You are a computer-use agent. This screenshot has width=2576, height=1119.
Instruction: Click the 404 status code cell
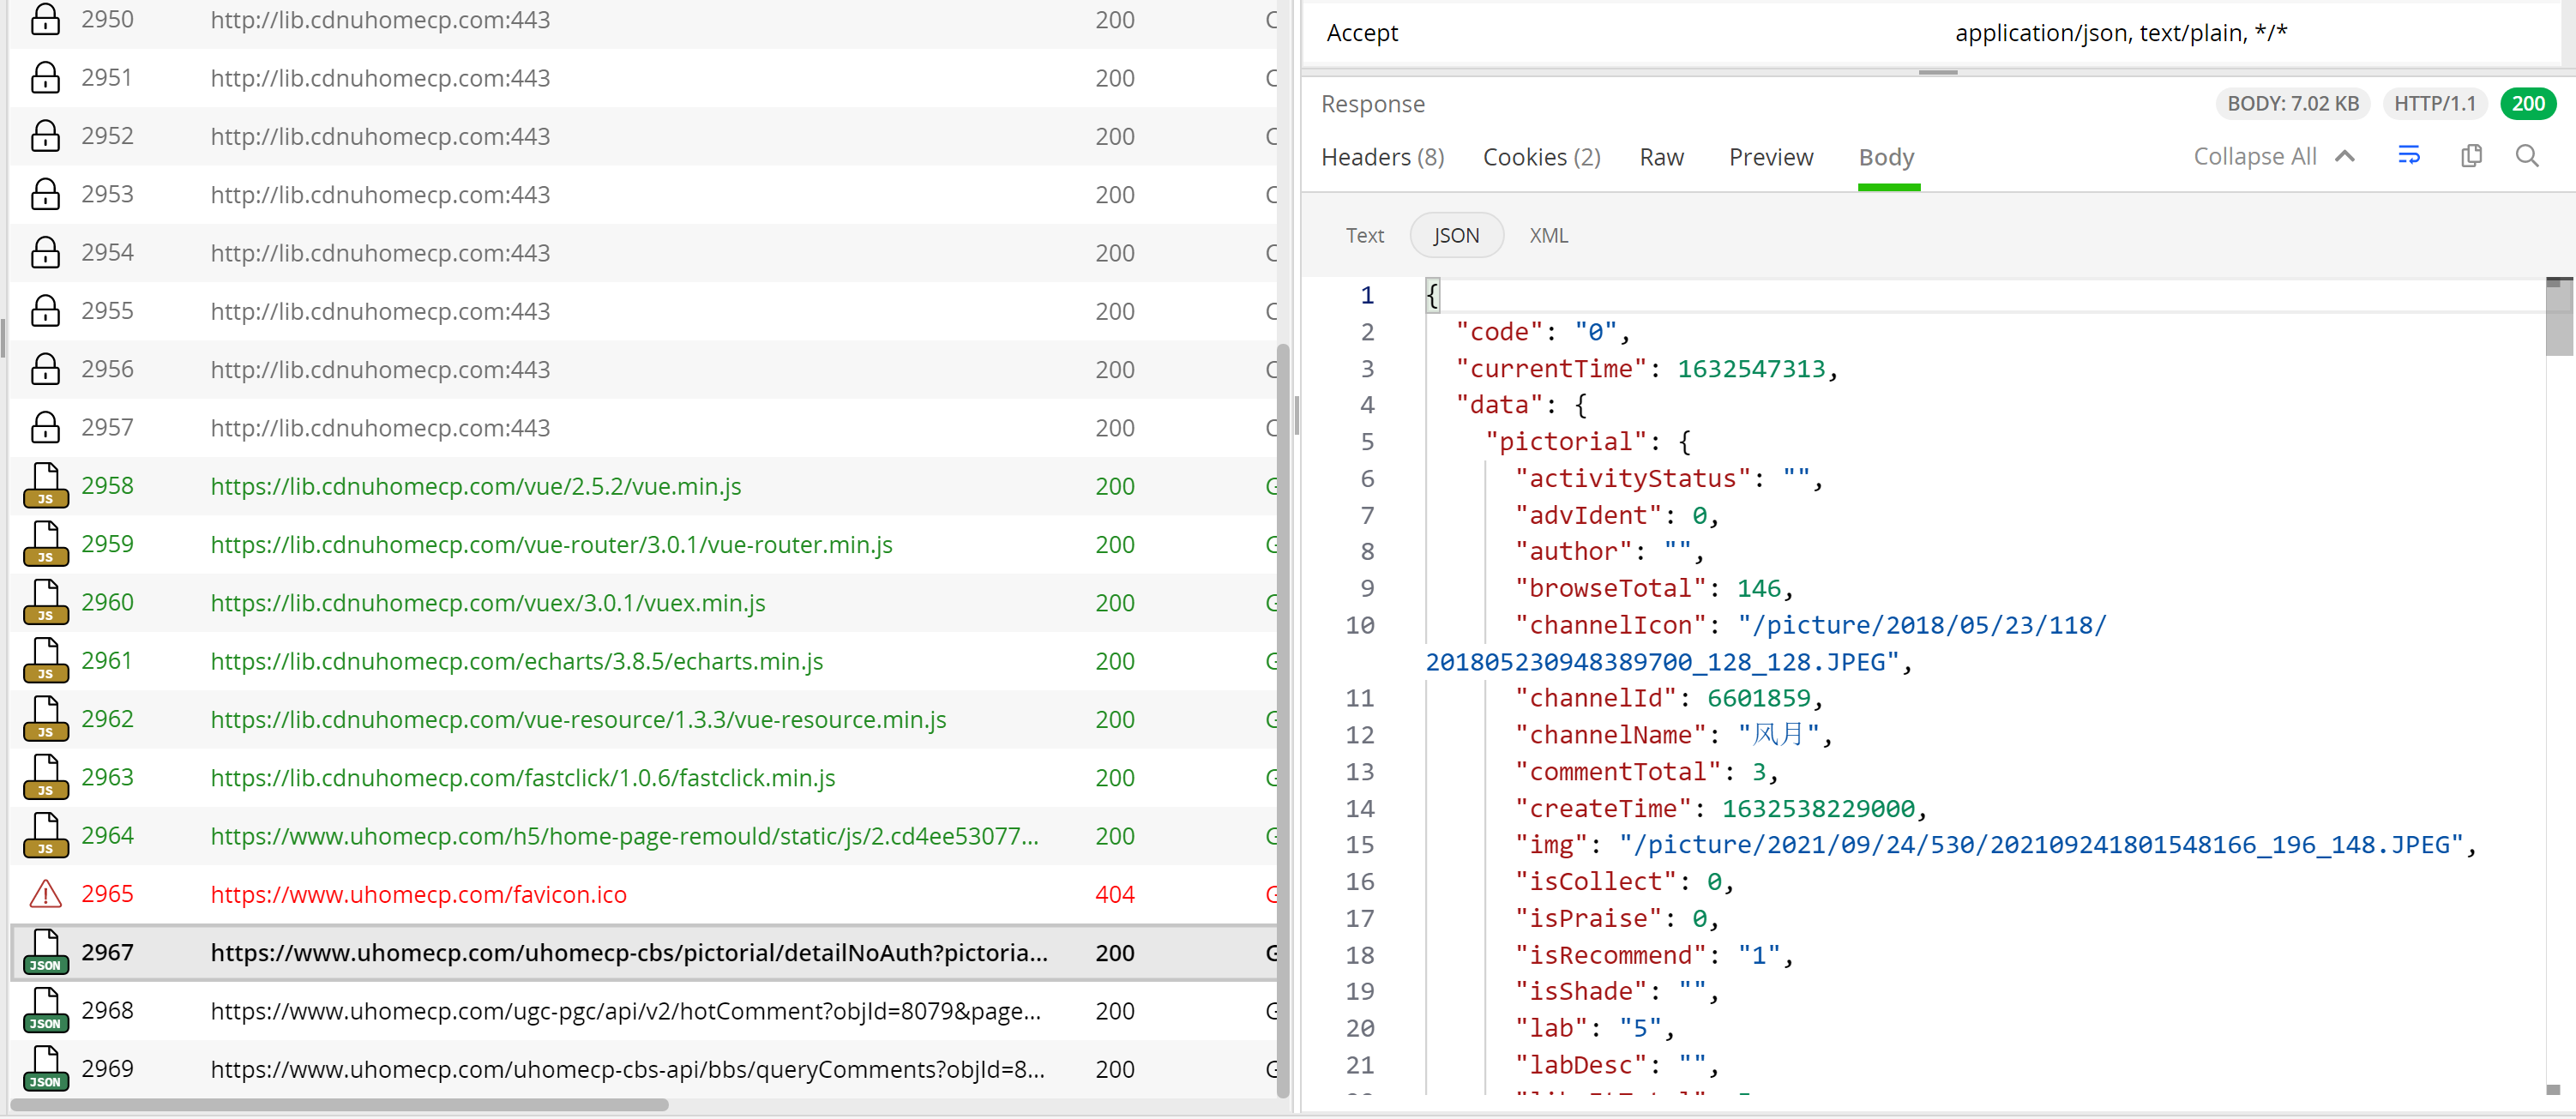(1114, 894)
